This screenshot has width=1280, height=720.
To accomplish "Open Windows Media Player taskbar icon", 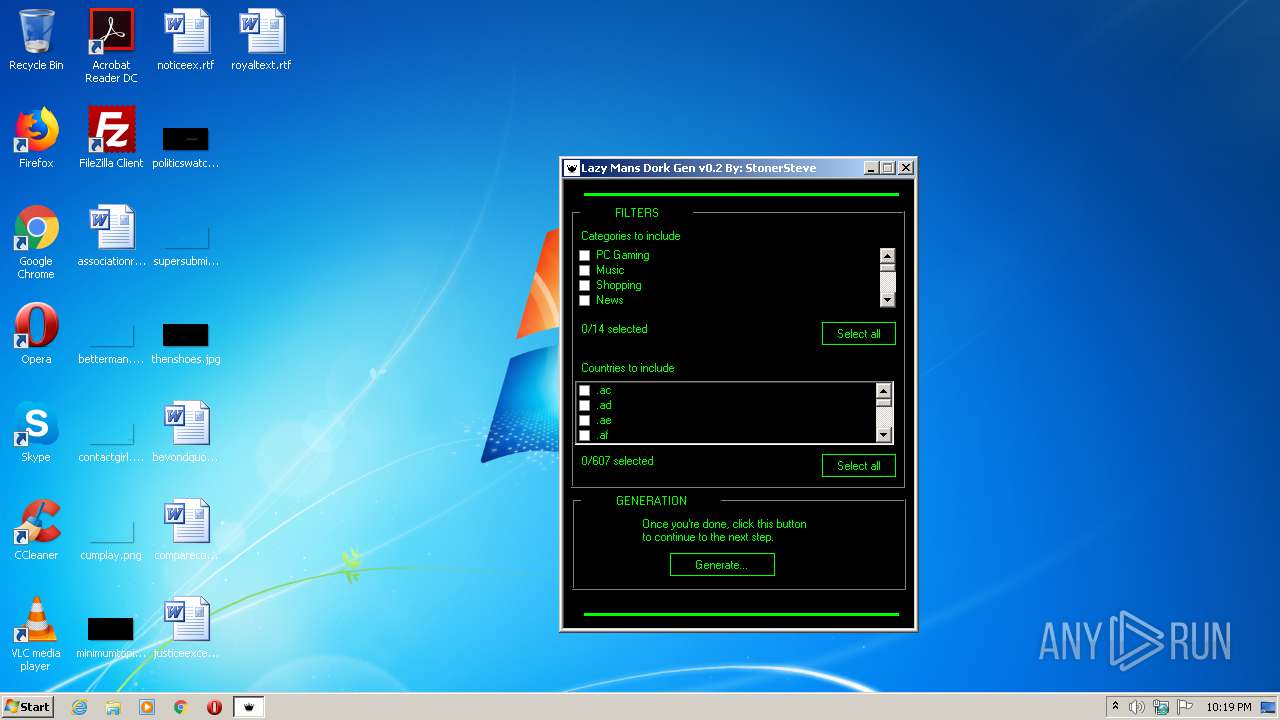I will coord(147,707).
